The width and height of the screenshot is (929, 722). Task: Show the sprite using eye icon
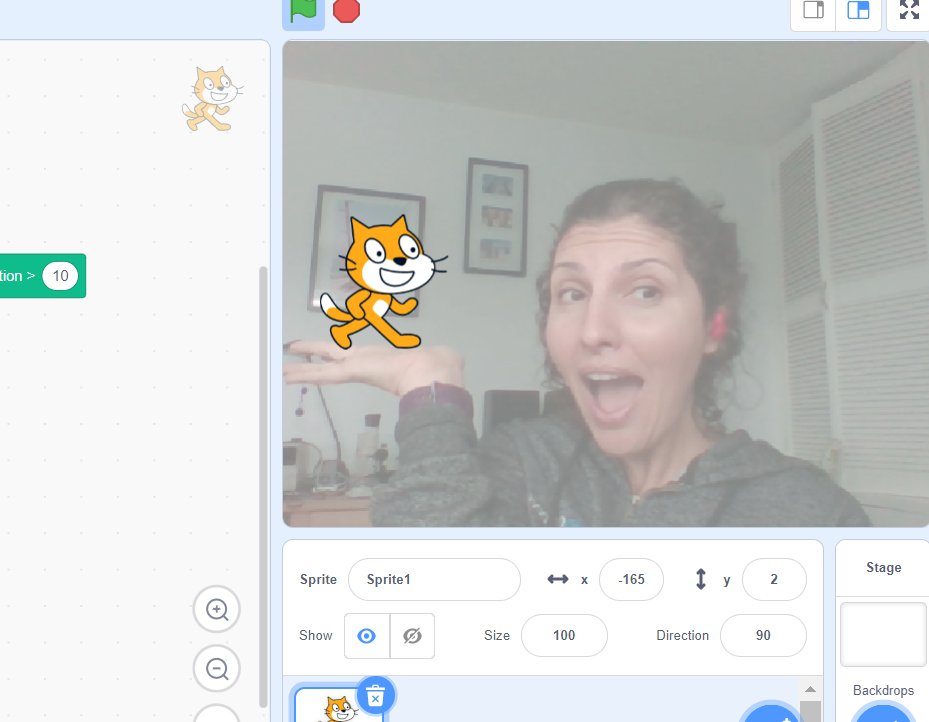point(367,636)
